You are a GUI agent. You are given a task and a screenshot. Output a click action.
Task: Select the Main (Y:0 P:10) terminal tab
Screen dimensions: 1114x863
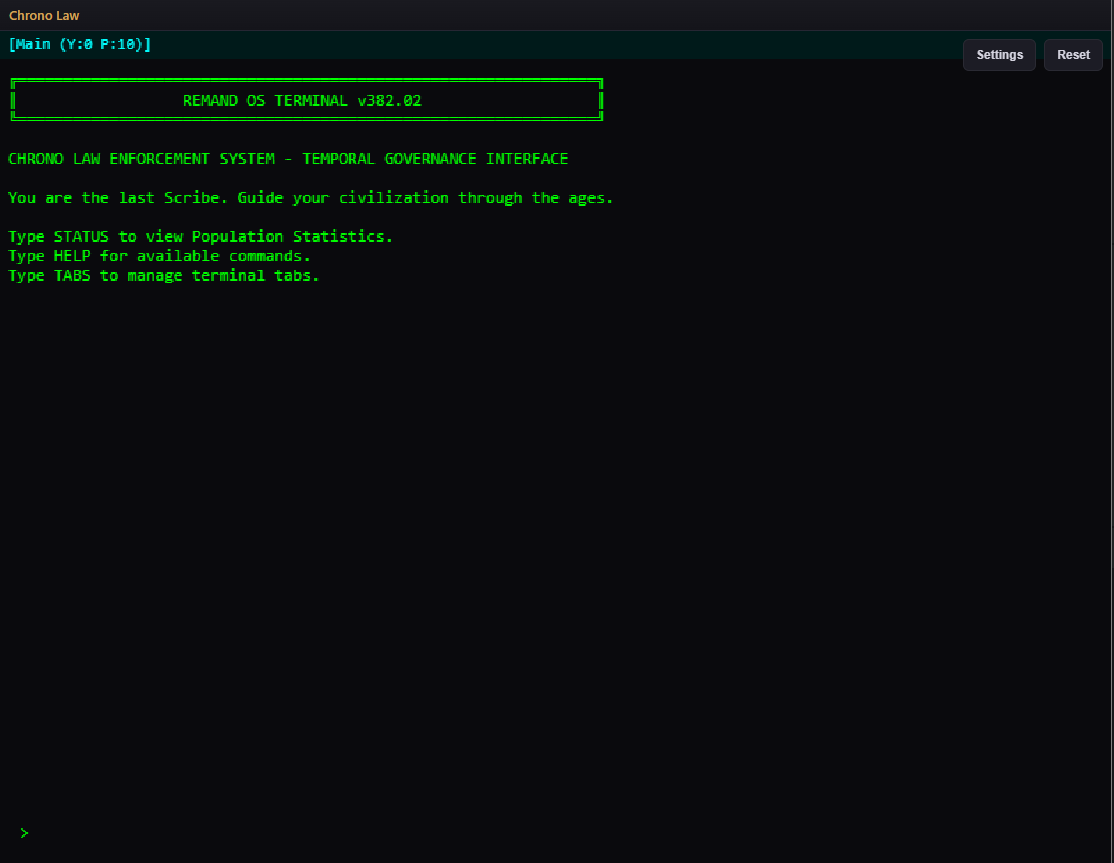click(x=80, y=44)
